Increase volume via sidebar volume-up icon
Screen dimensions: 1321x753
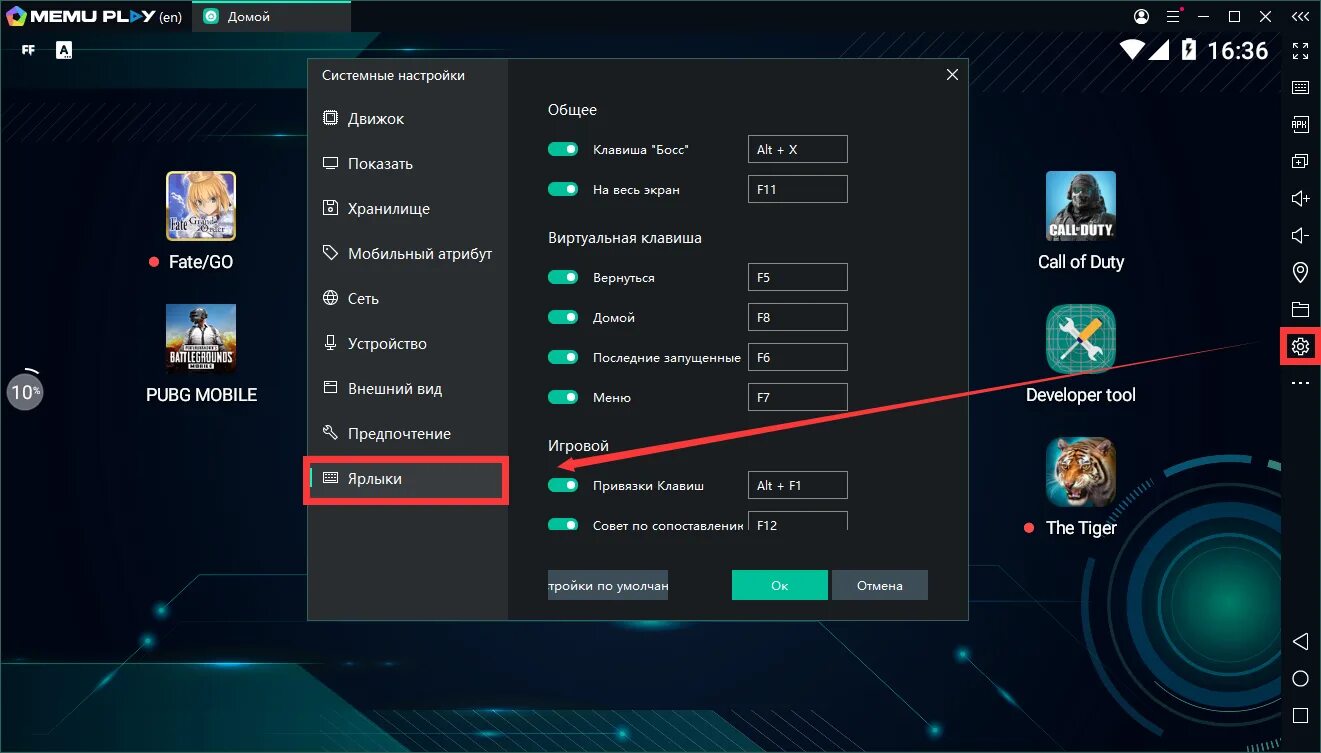tap(1300, 198)
